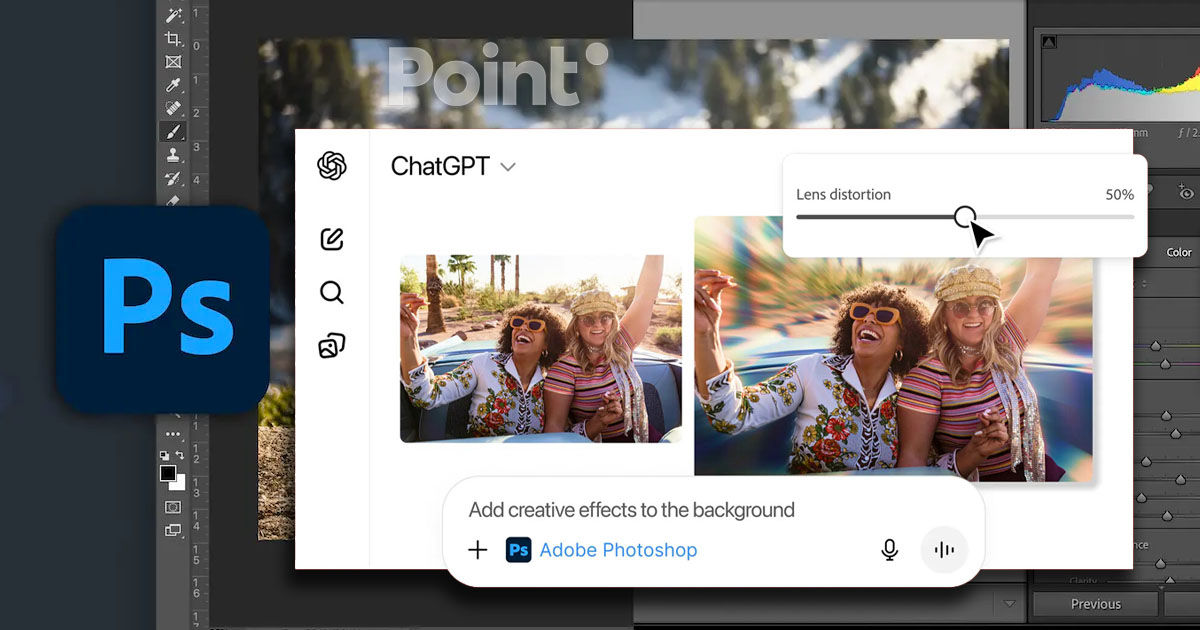Toggle shadow clipping indicator on Lightroom histogram
1200x630 pixels.
(1049, 41)
